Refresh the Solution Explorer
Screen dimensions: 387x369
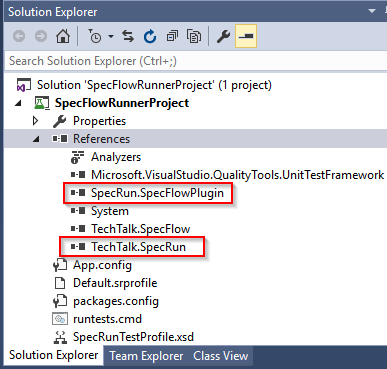[x=150, y=36]
